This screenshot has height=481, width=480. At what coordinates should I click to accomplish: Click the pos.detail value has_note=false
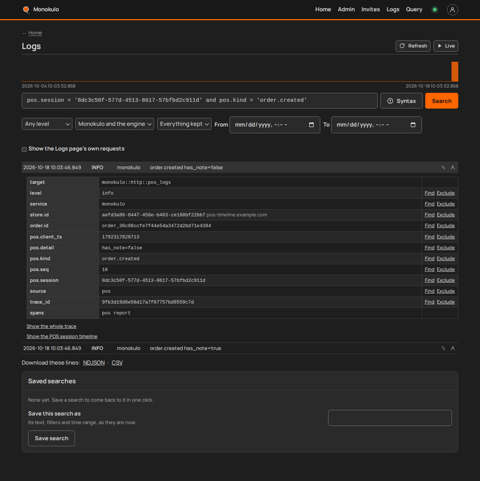point(122,248)
